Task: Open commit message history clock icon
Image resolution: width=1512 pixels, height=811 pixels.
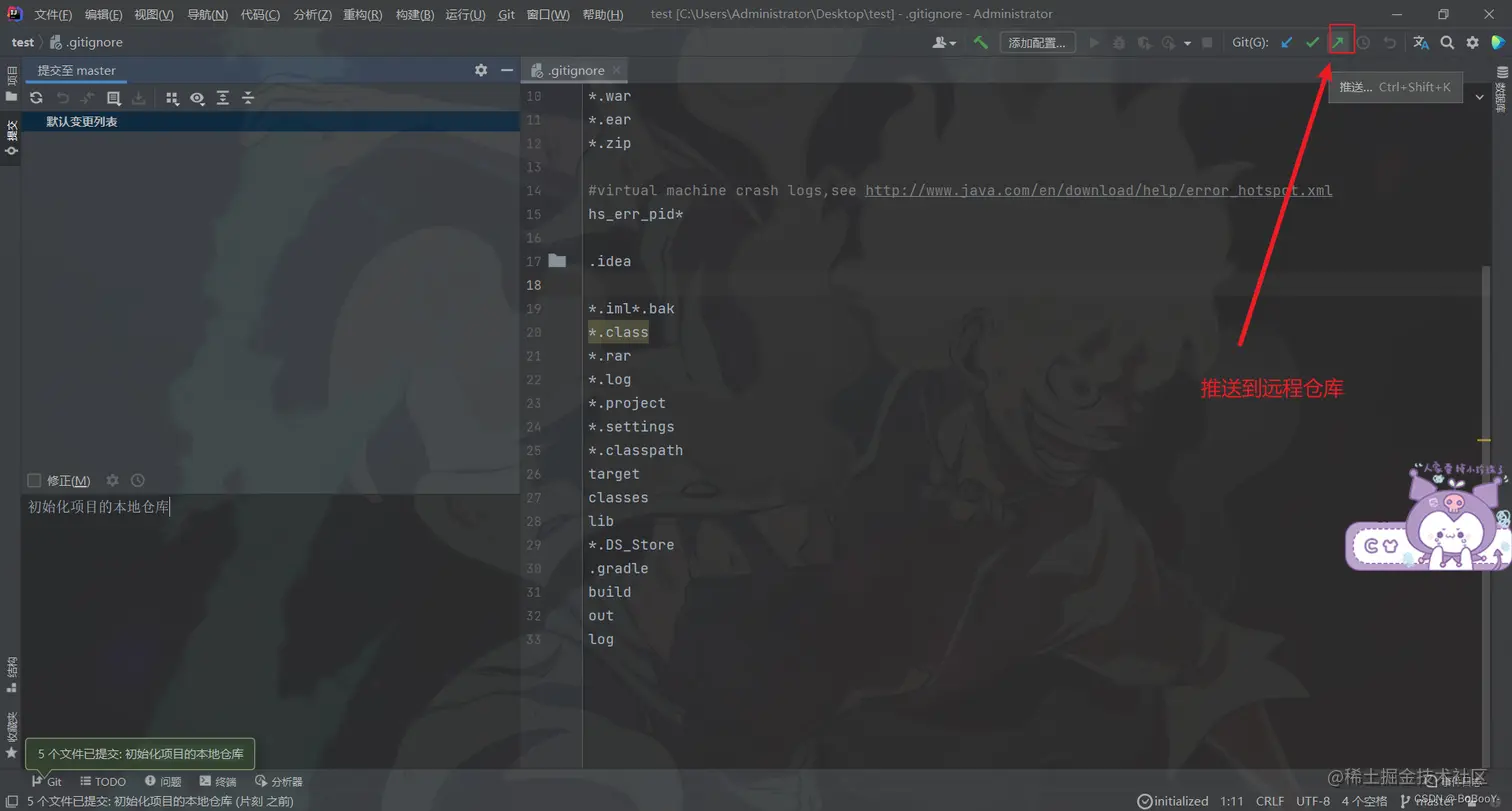Action: click(138, 480)
